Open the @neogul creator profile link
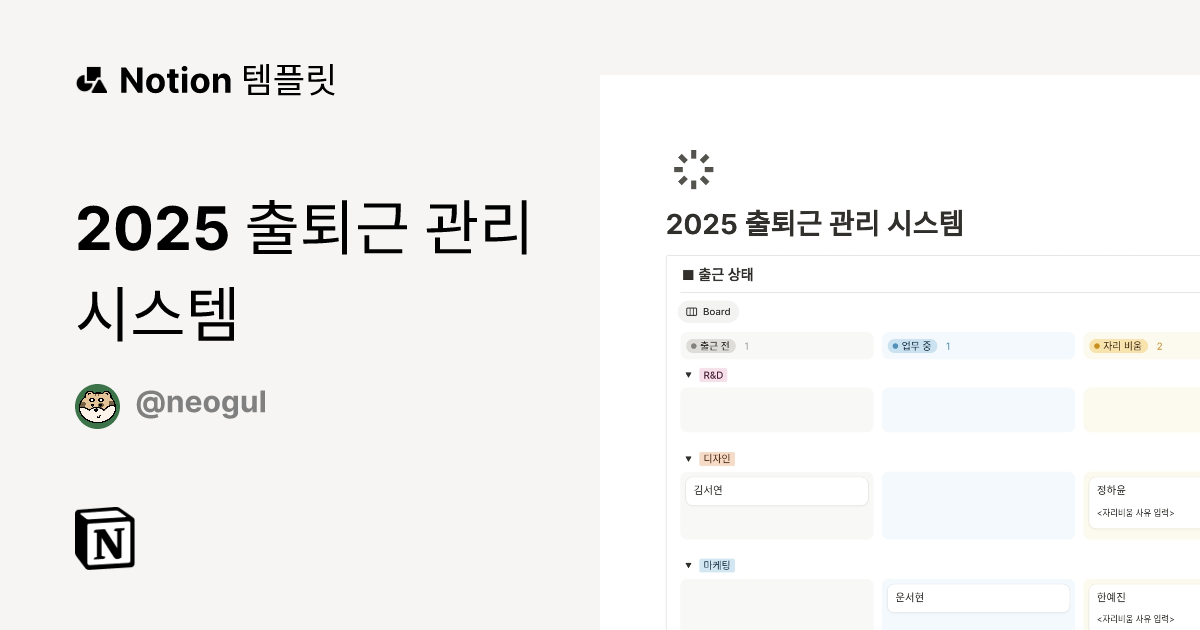The image size is (1200, 630). (200, 403)
